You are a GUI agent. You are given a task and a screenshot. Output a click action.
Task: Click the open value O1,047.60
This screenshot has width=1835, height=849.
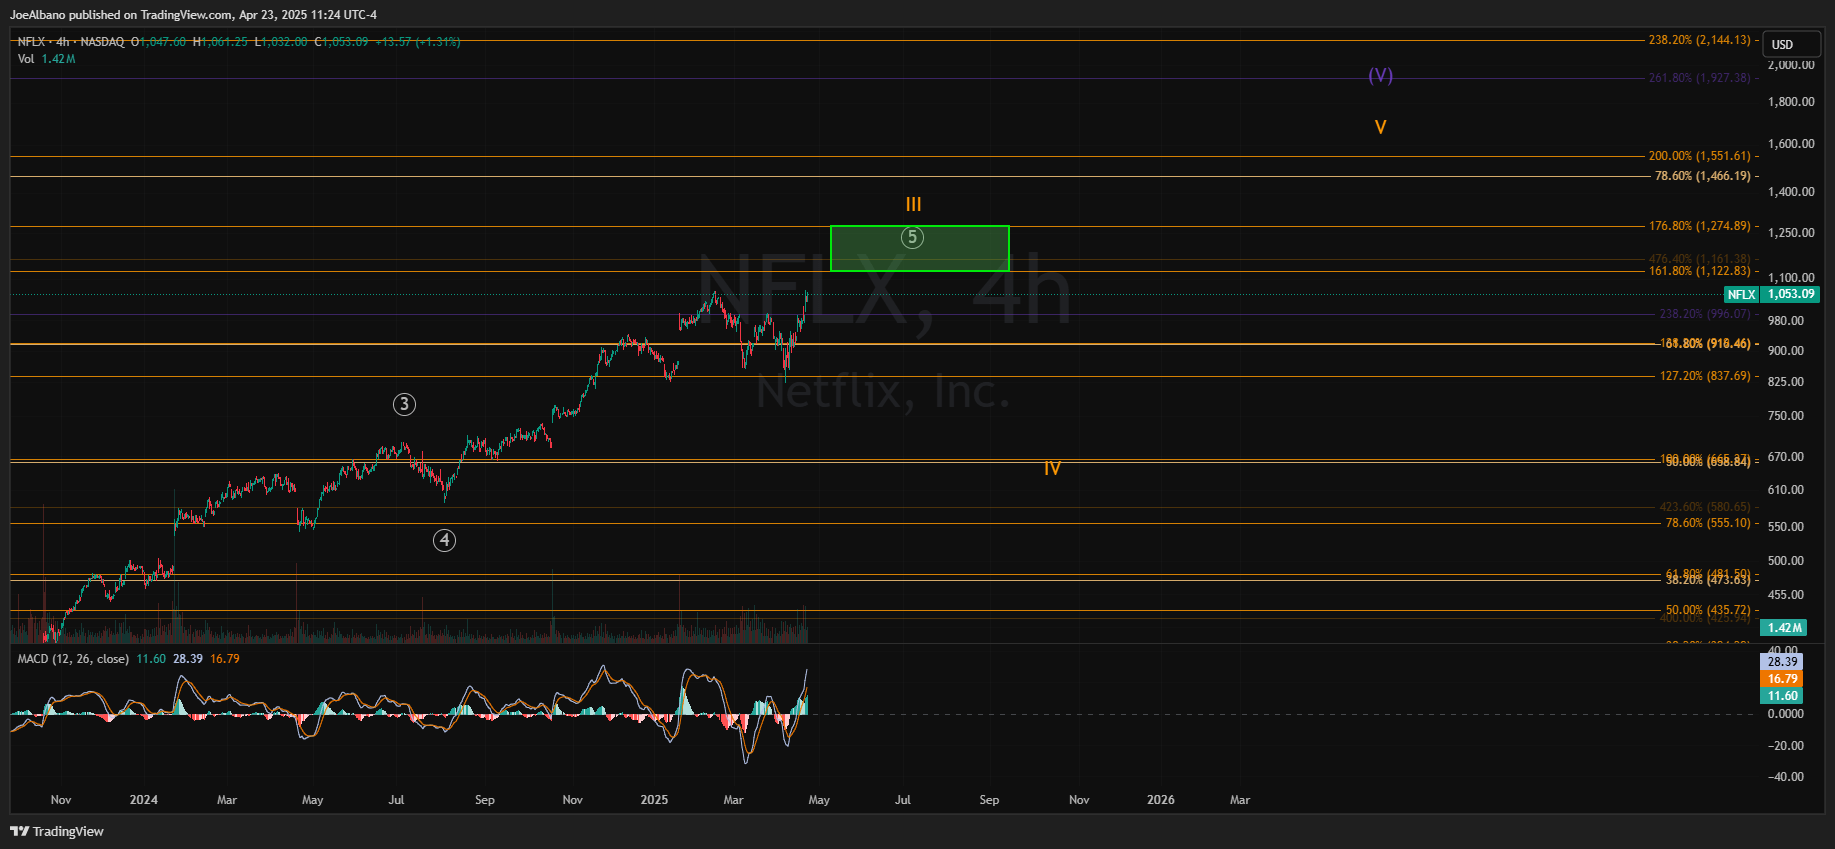(x=158, y=42)
